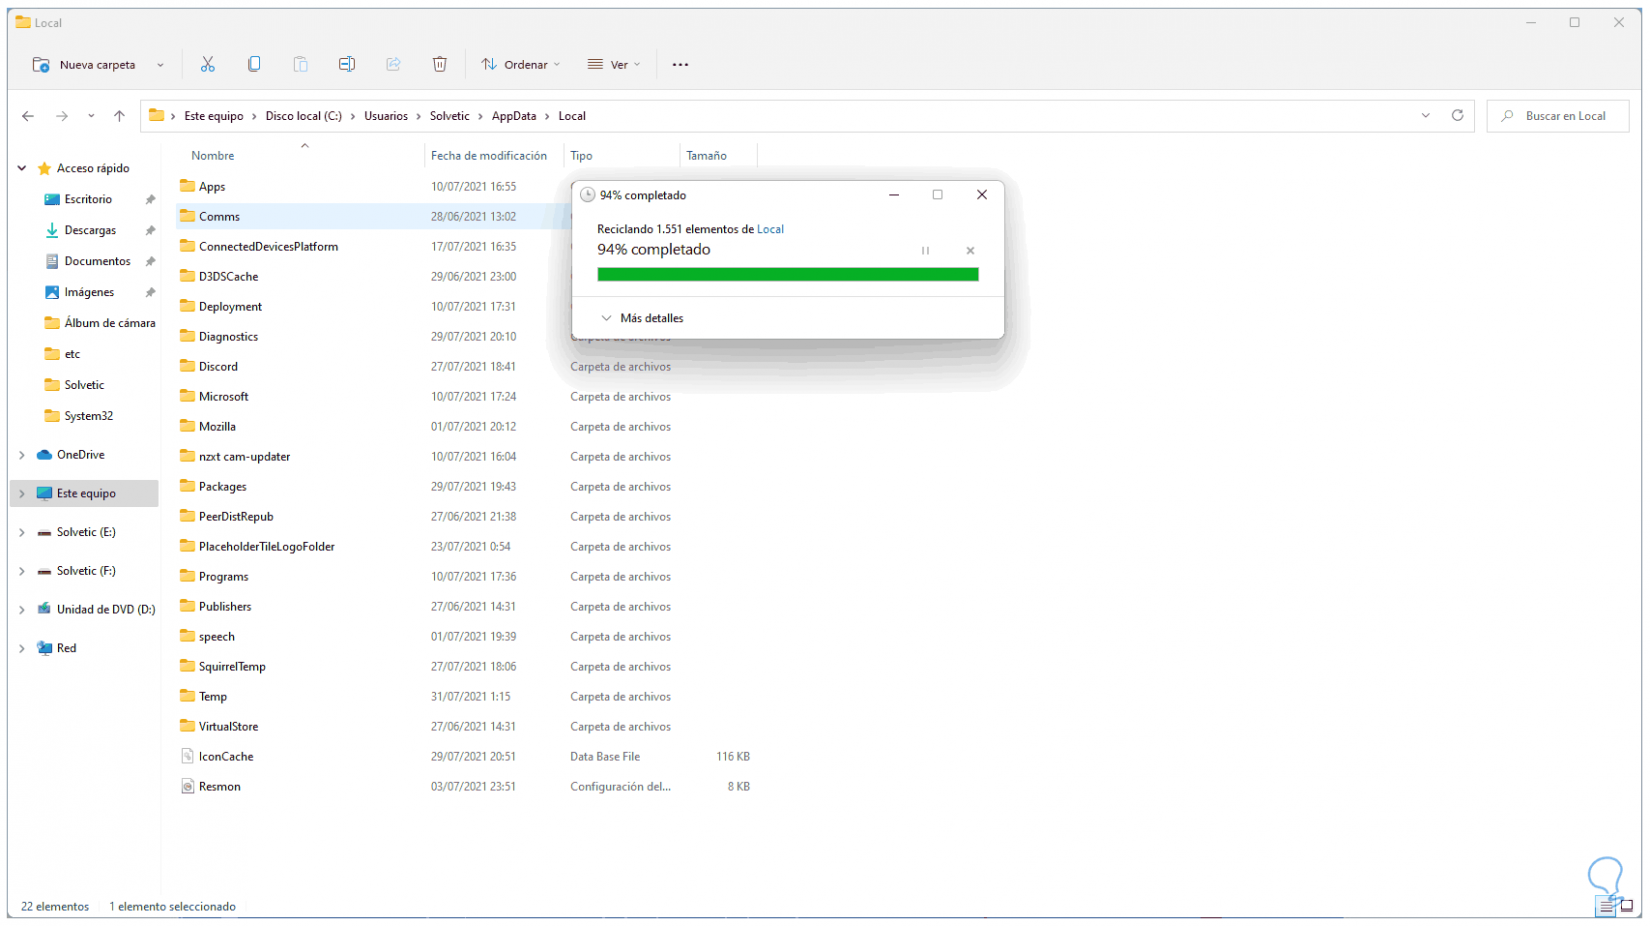Refresh the Local folder view
The width and height of the screenshot is (1650, 926).
1457,116
